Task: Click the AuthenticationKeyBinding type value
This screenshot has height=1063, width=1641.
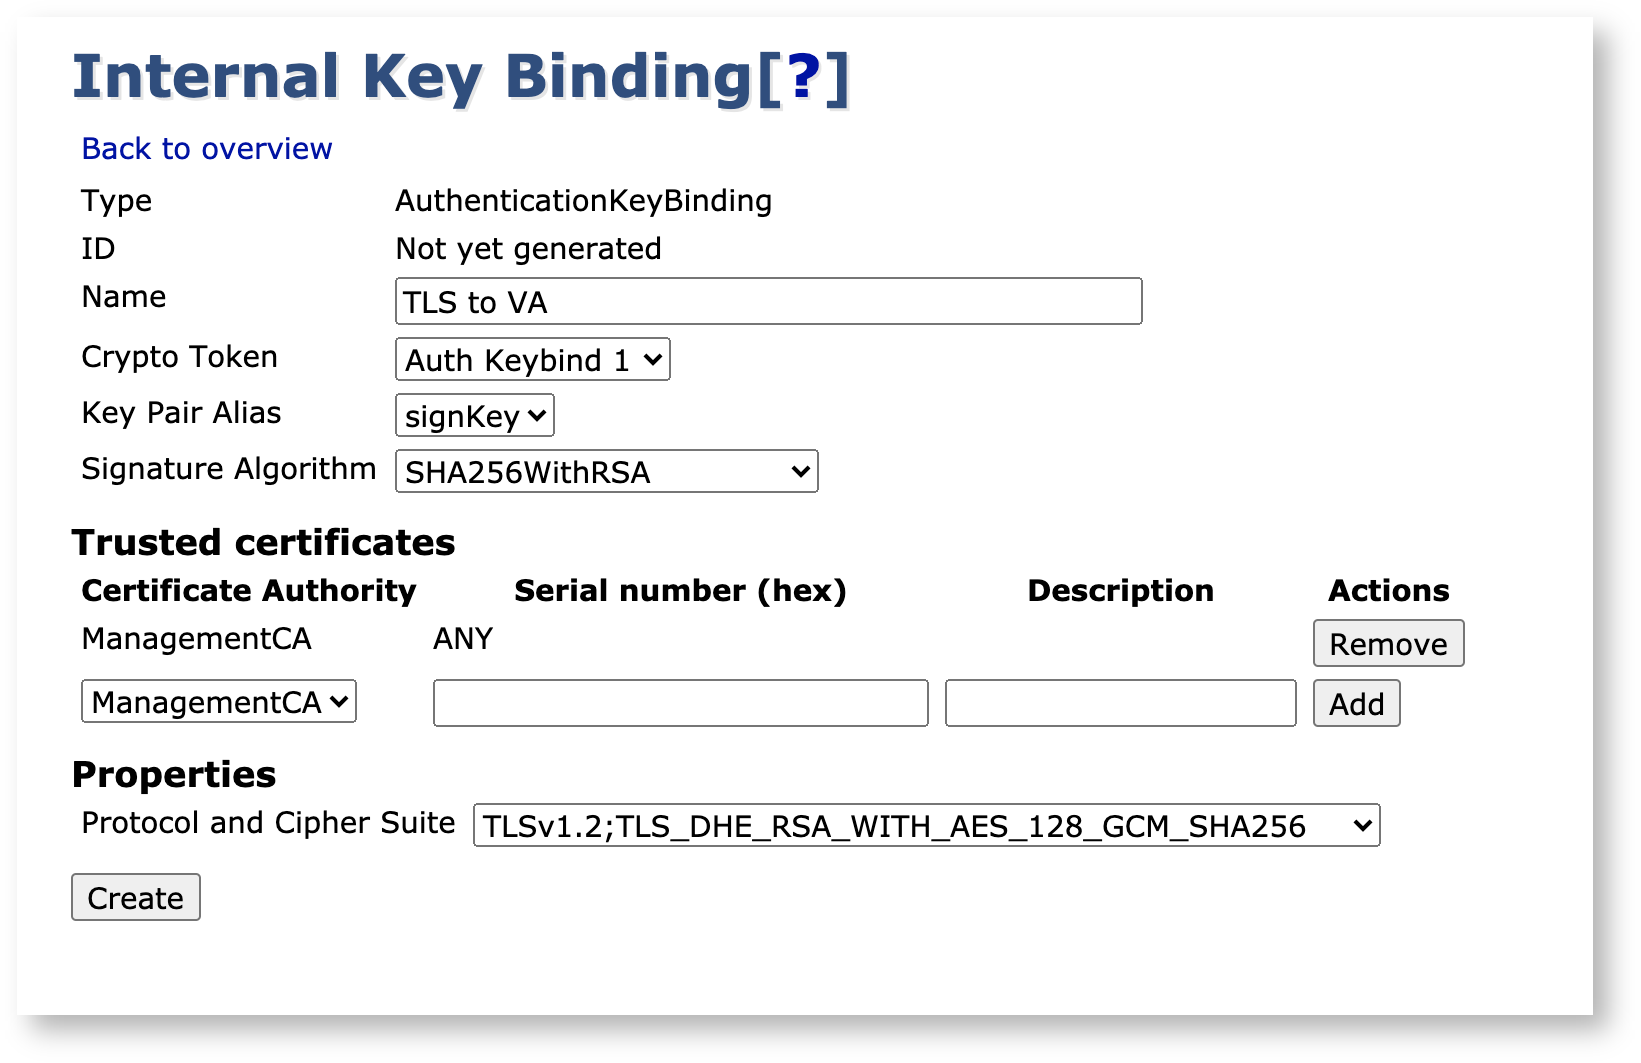Action: tap(584, 201)
